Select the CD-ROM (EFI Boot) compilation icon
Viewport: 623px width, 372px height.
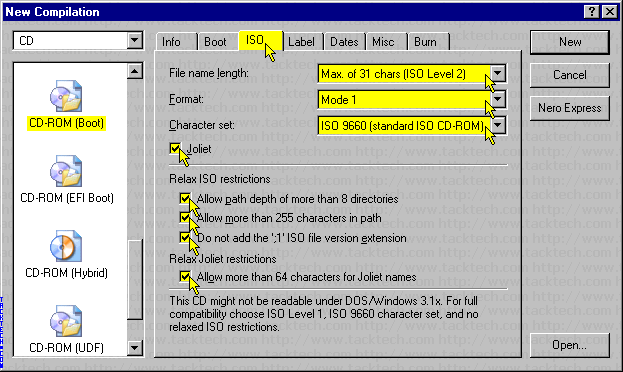pyautogui.click(x=66, y=171)
